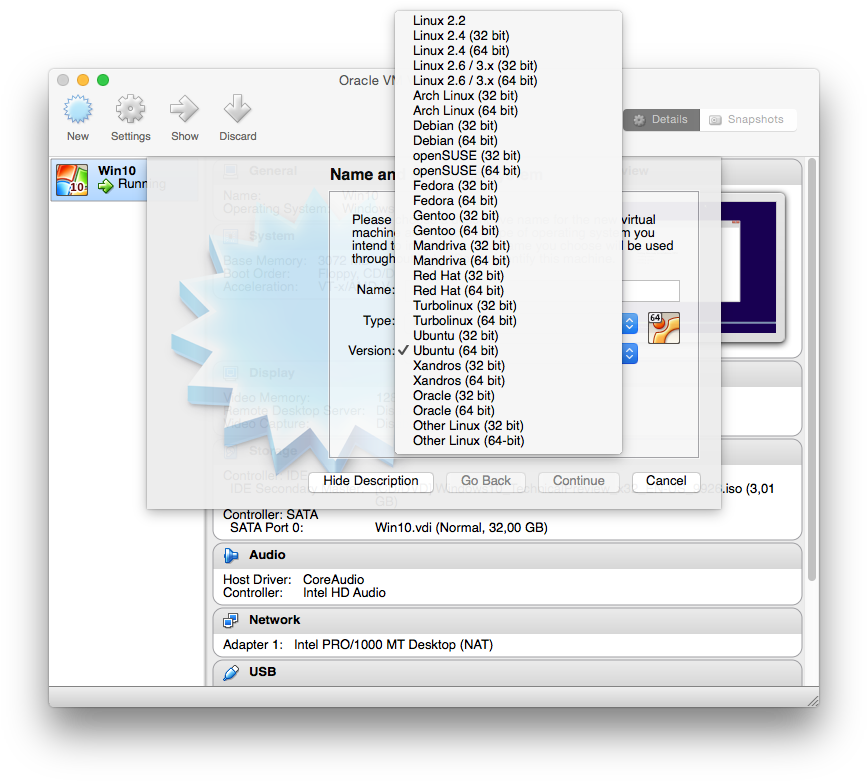Screen dimensions: 867x781
Task: Open the Type dropdown selector
Action: coord(628,323)
